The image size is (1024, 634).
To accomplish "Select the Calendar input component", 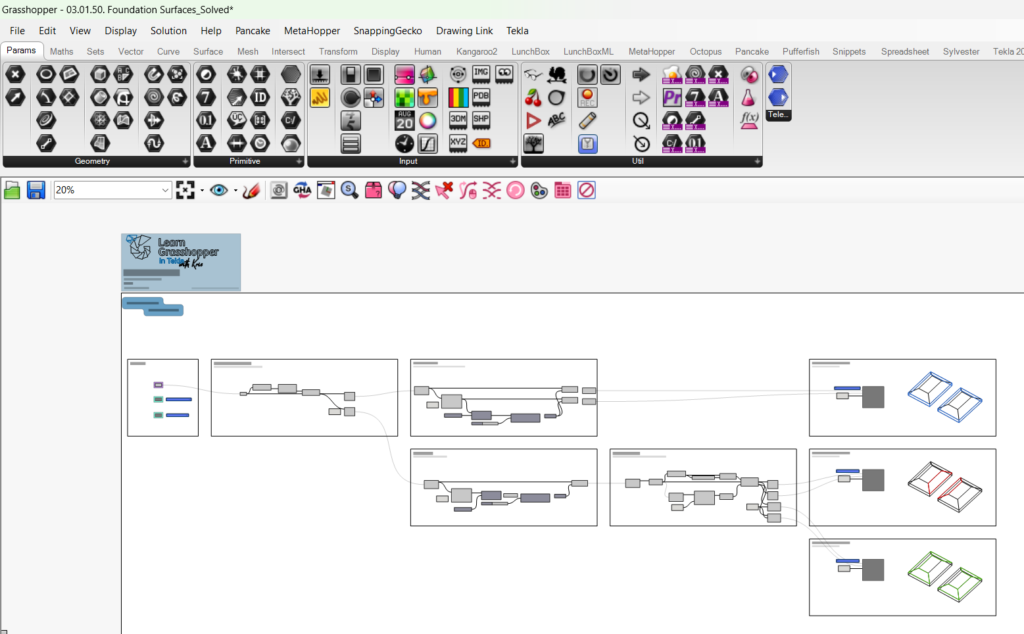I will (404, 120).
